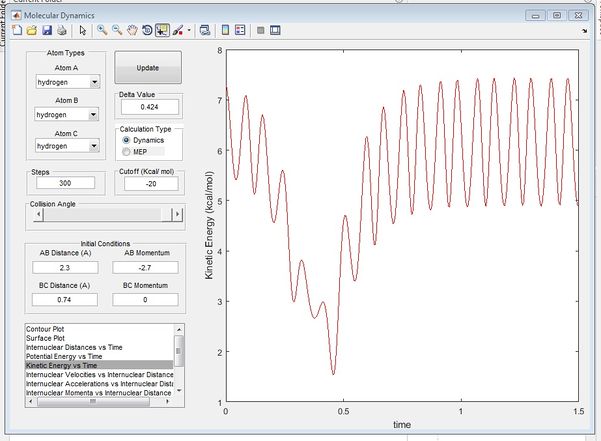Select the MEP calculation type
The image size is (601, 441).
tap(126, 152)
